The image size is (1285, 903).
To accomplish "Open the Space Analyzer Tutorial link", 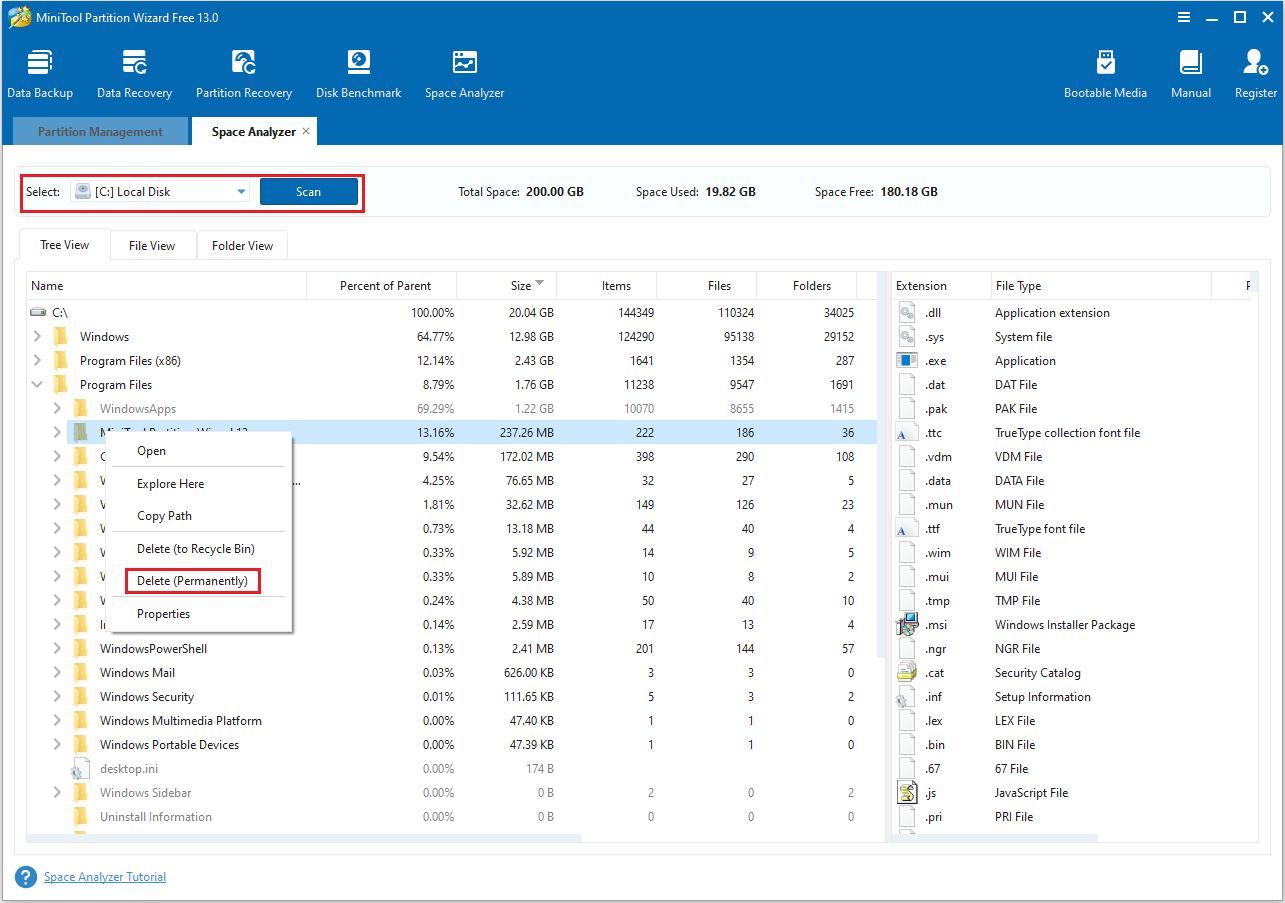I will 105,877.
